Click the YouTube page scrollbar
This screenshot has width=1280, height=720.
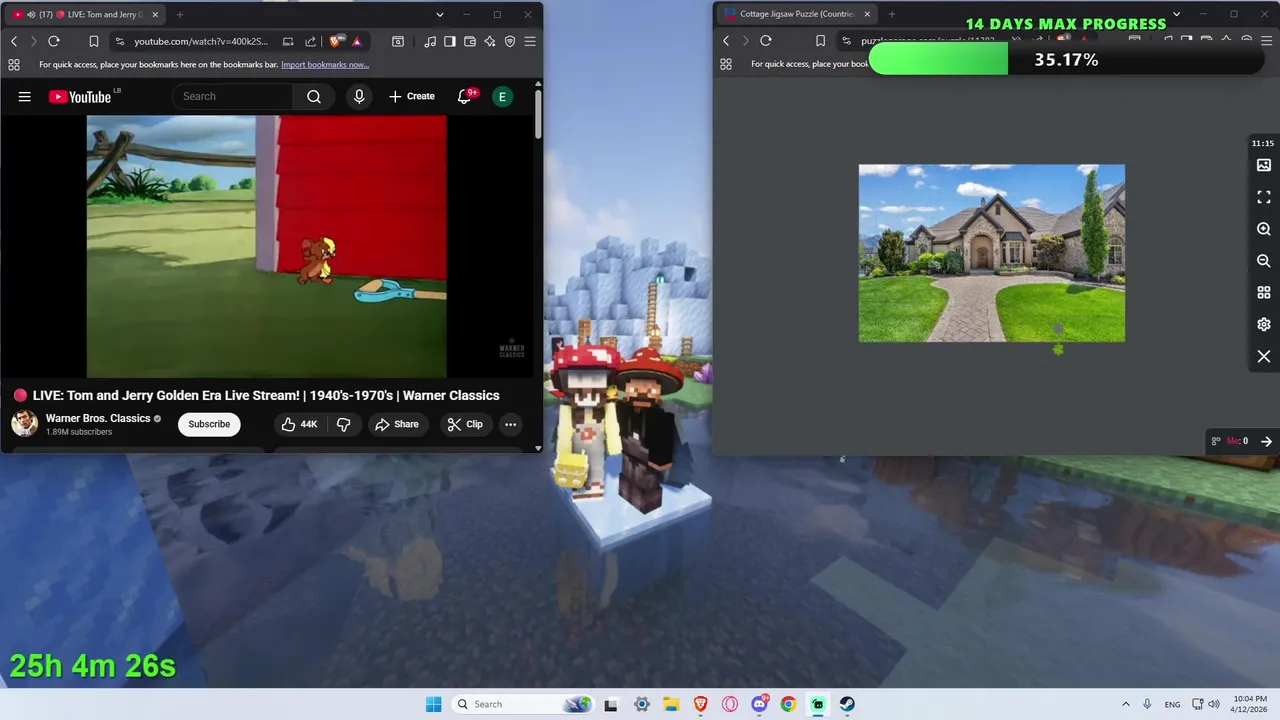538,115
